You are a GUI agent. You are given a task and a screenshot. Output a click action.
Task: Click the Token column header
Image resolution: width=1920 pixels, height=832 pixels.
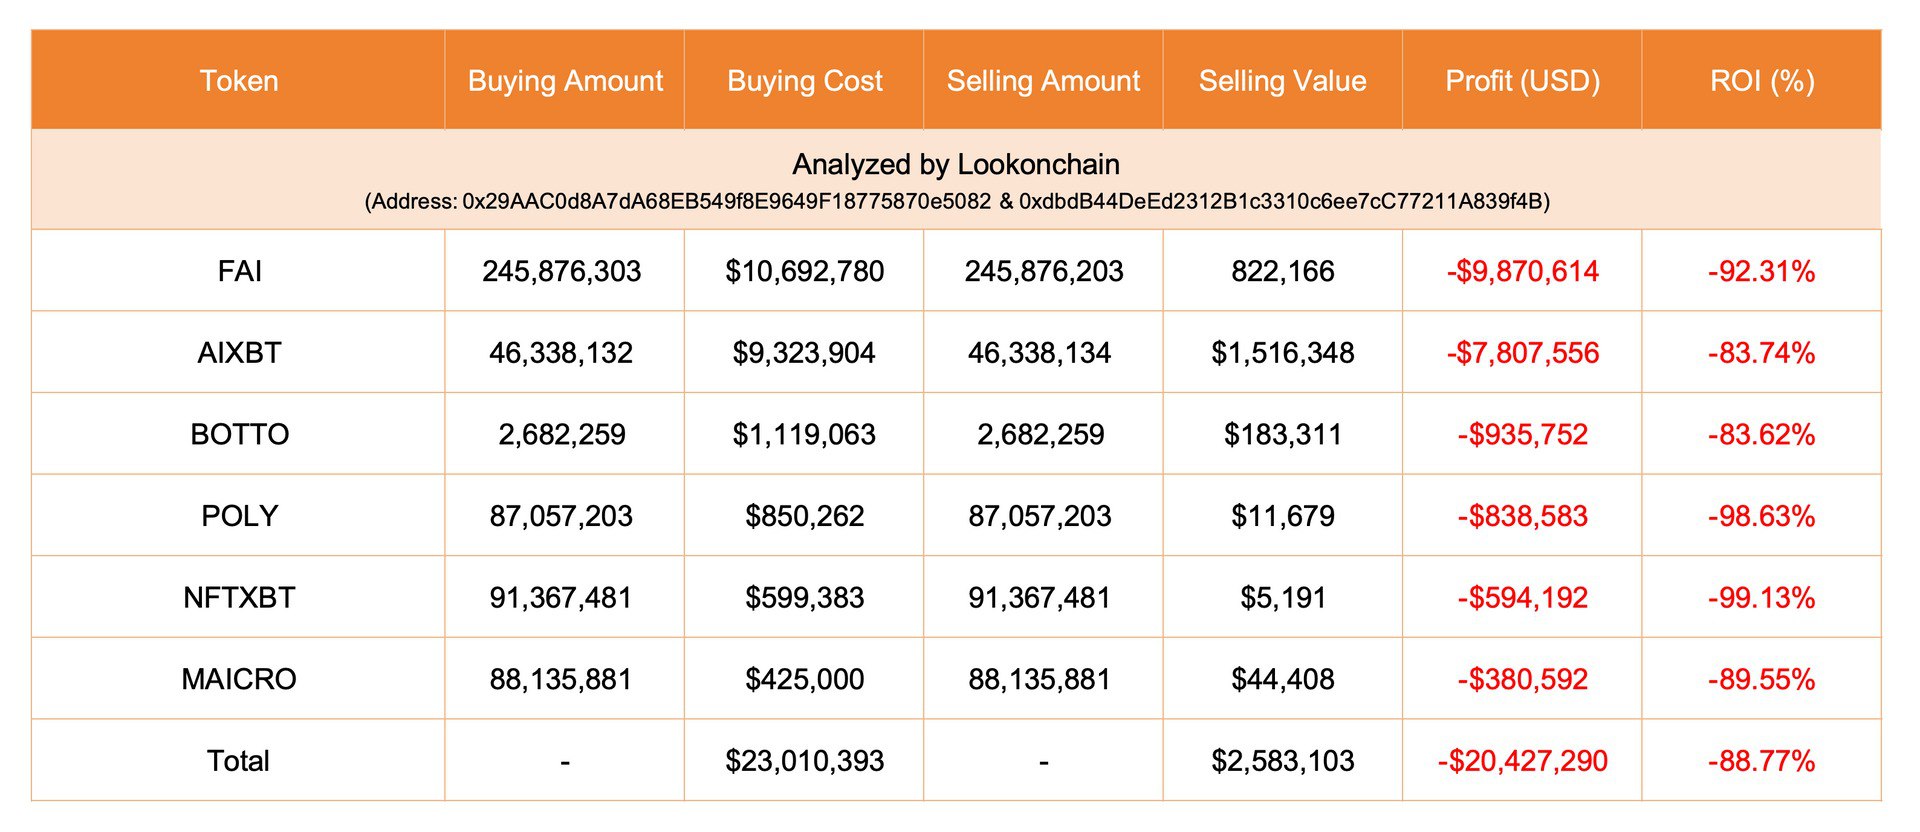239,81
